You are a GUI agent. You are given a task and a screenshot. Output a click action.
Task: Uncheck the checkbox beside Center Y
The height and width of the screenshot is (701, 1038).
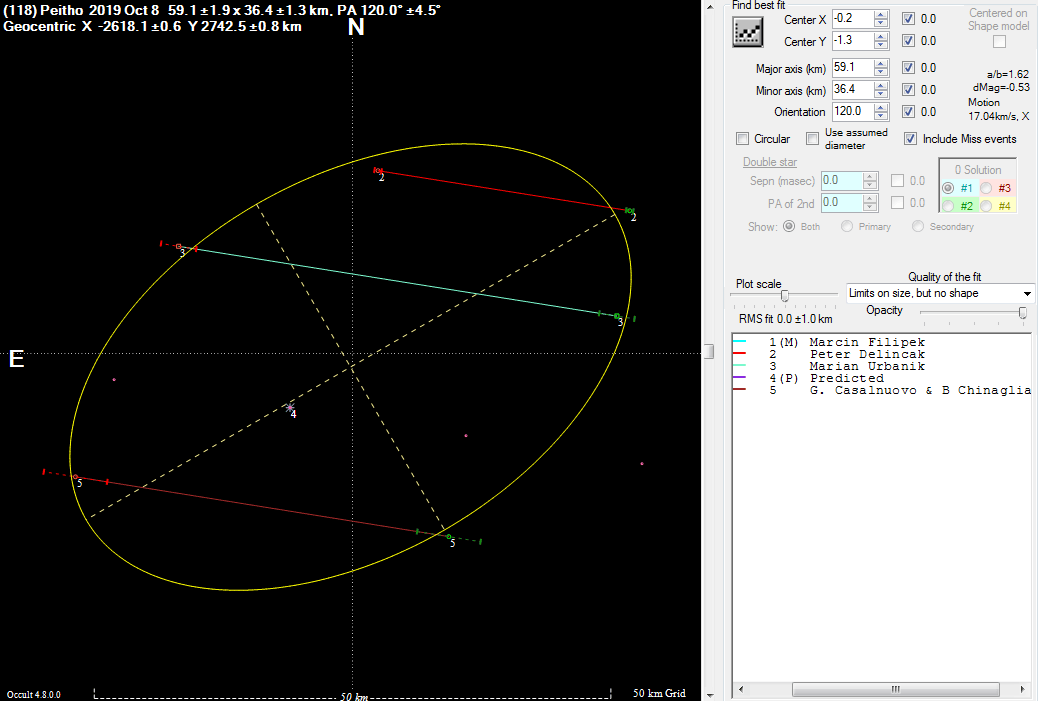pyautogui.click(x=909, y=40)
